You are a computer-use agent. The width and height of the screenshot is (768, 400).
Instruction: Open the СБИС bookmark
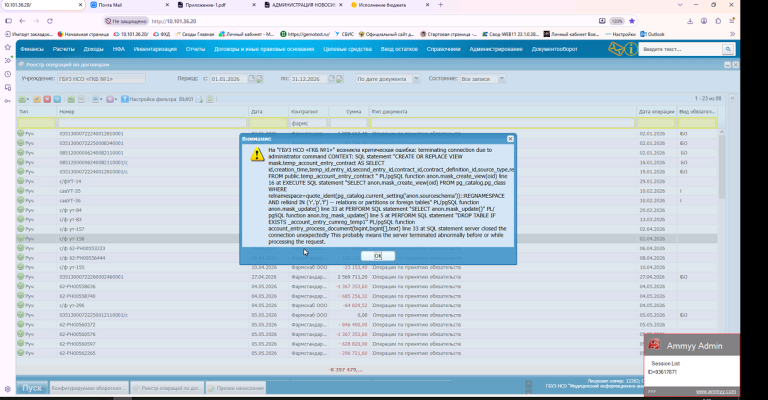point(345,34)
